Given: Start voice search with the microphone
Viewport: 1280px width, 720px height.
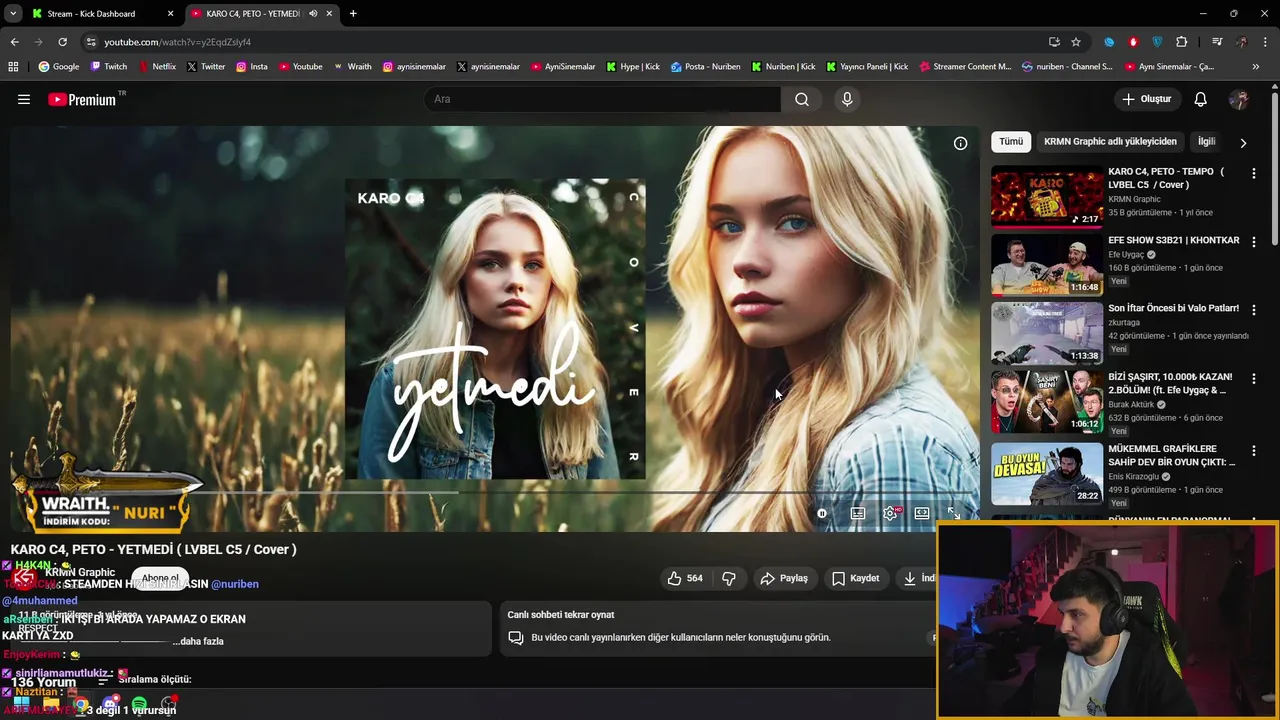Looking at the screenshot, I should pyautogui.click(x=847, y=99).
